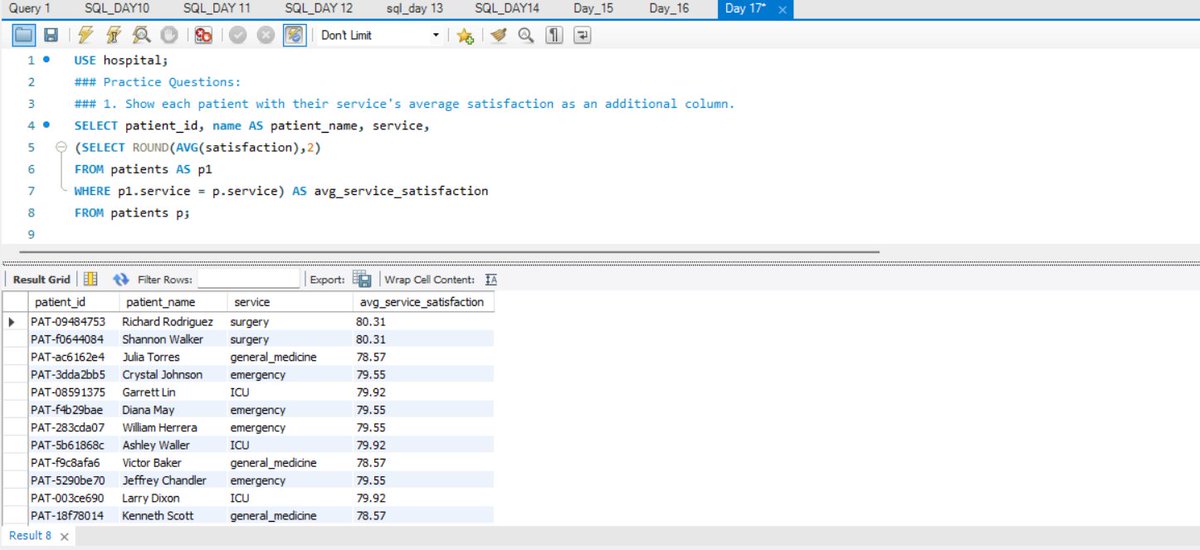Select cell PAT-09484753

74,322
